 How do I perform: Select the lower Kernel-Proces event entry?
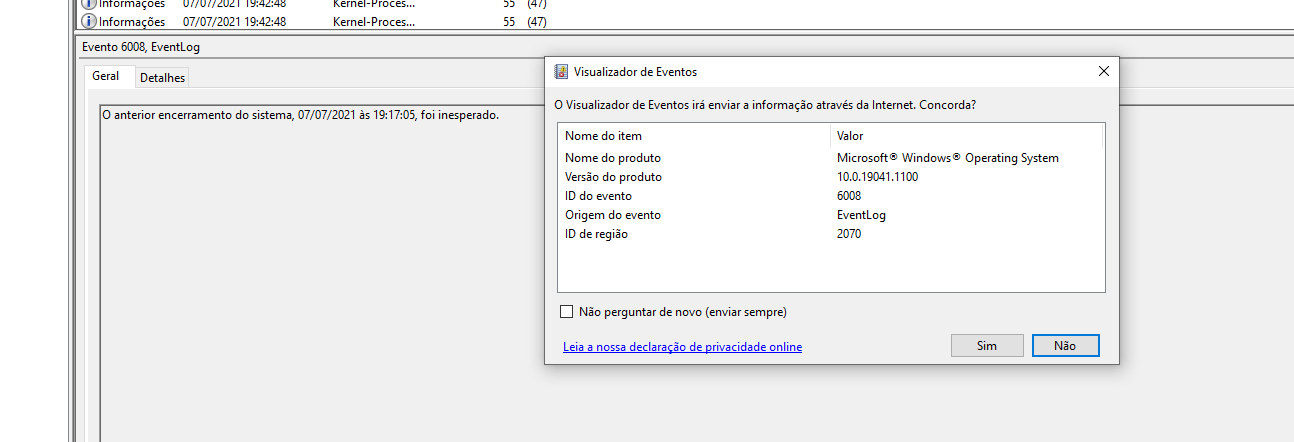(x=373, y=22)
